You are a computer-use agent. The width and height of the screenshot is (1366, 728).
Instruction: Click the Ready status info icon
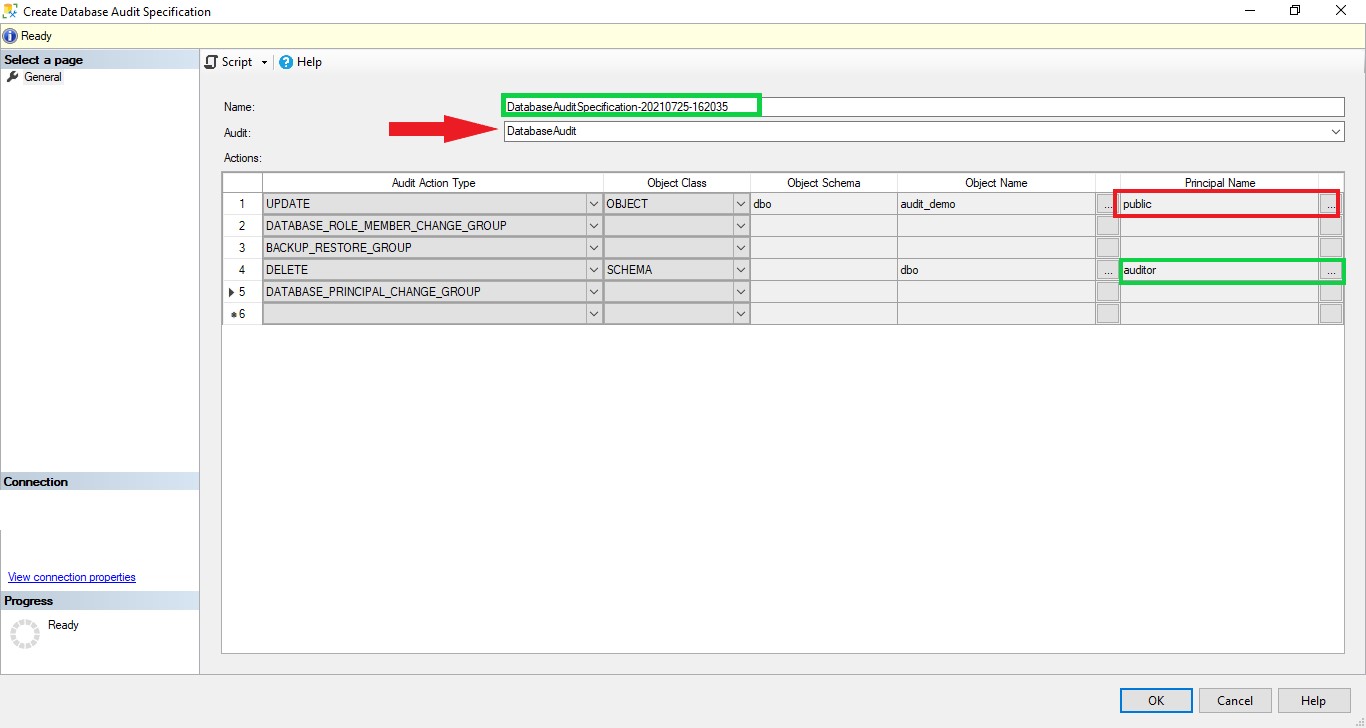coord(9,36)
